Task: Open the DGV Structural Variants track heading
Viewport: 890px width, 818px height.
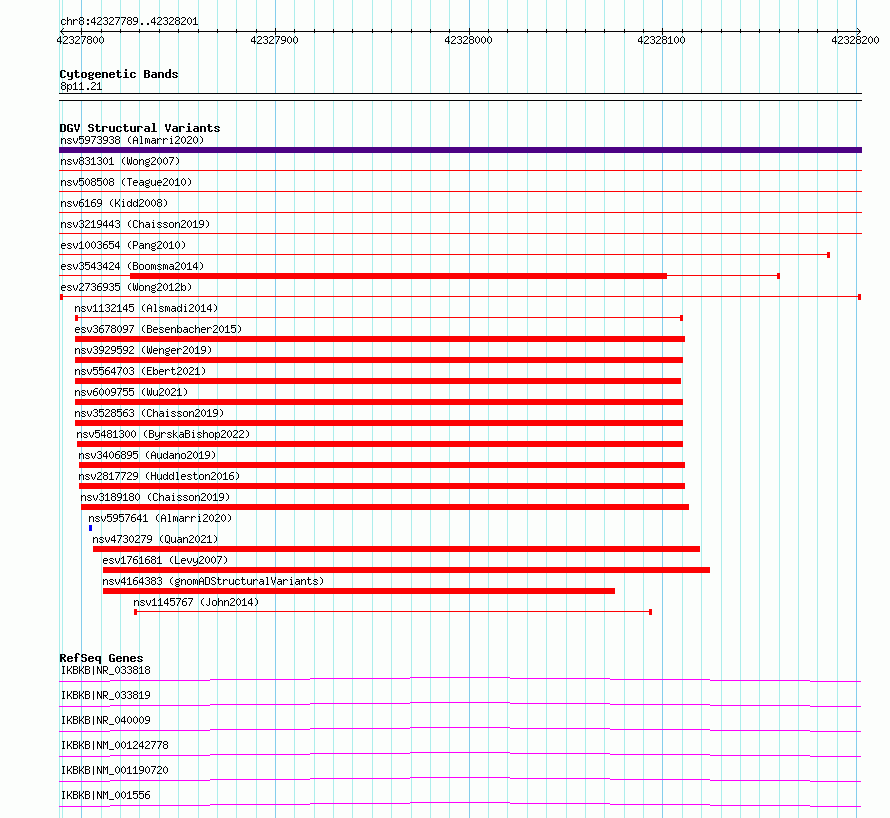Action: pos(140,128)
